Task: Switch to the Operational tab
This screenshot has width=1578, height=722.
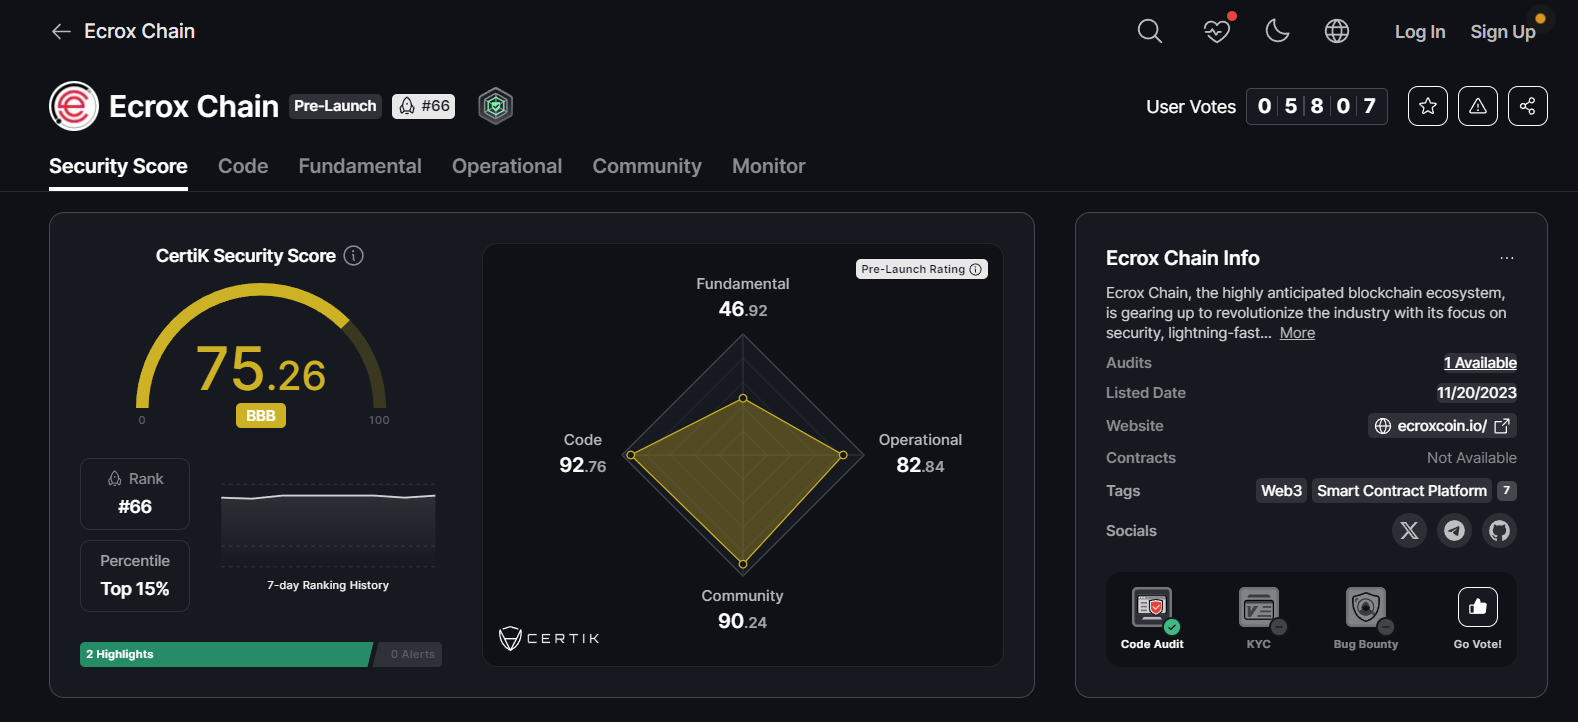Action: coord(507,166)
